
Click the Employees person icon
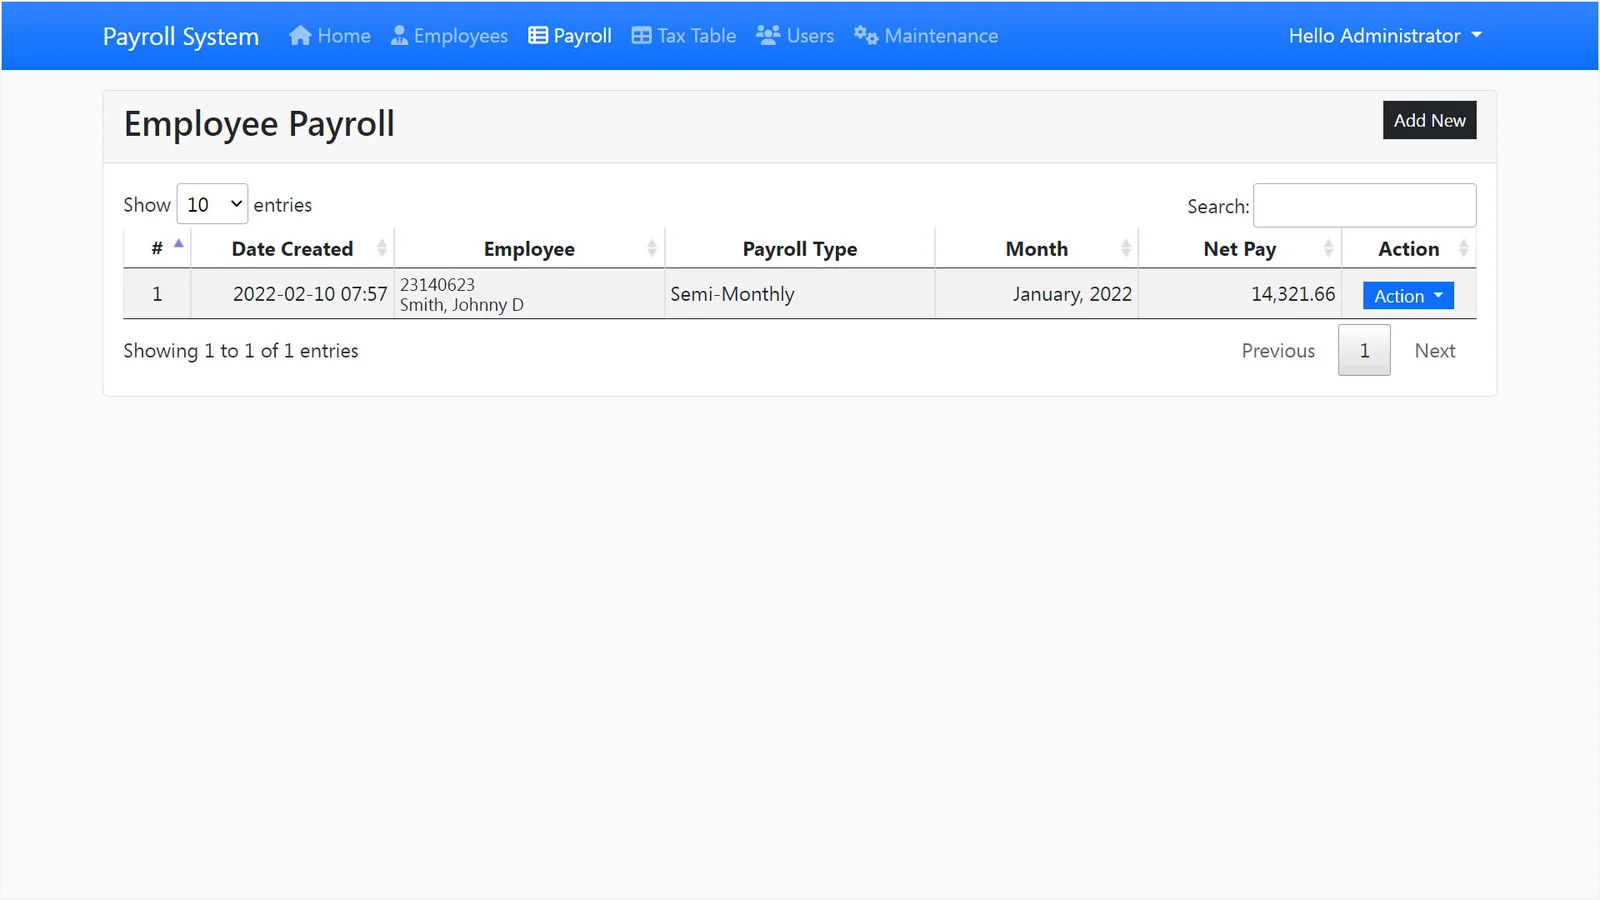click(x=399, y=36)
